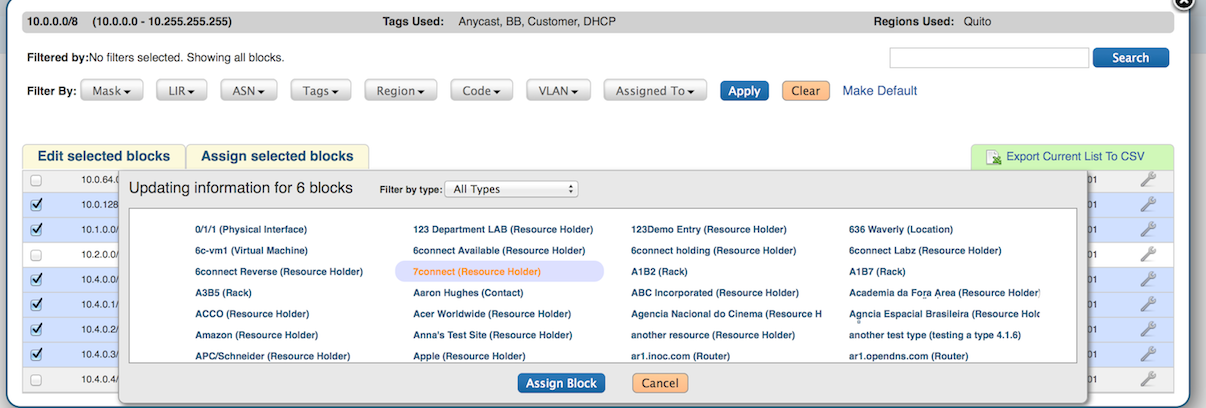Screen dimensions: 1206x408
Task: Click the CSV export spreadsheet icon
Action: [x=994, y=157]
